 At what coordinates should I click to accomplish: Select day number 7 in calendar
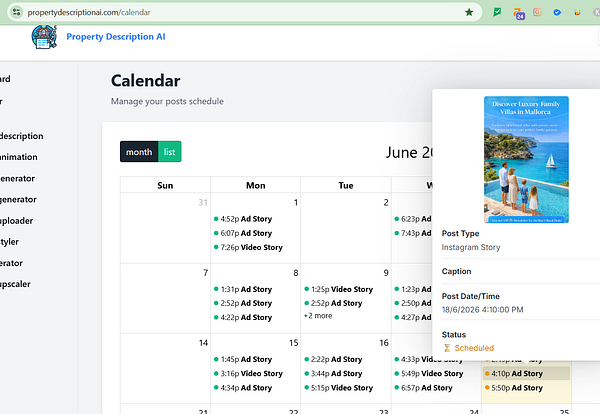point(205,273)
